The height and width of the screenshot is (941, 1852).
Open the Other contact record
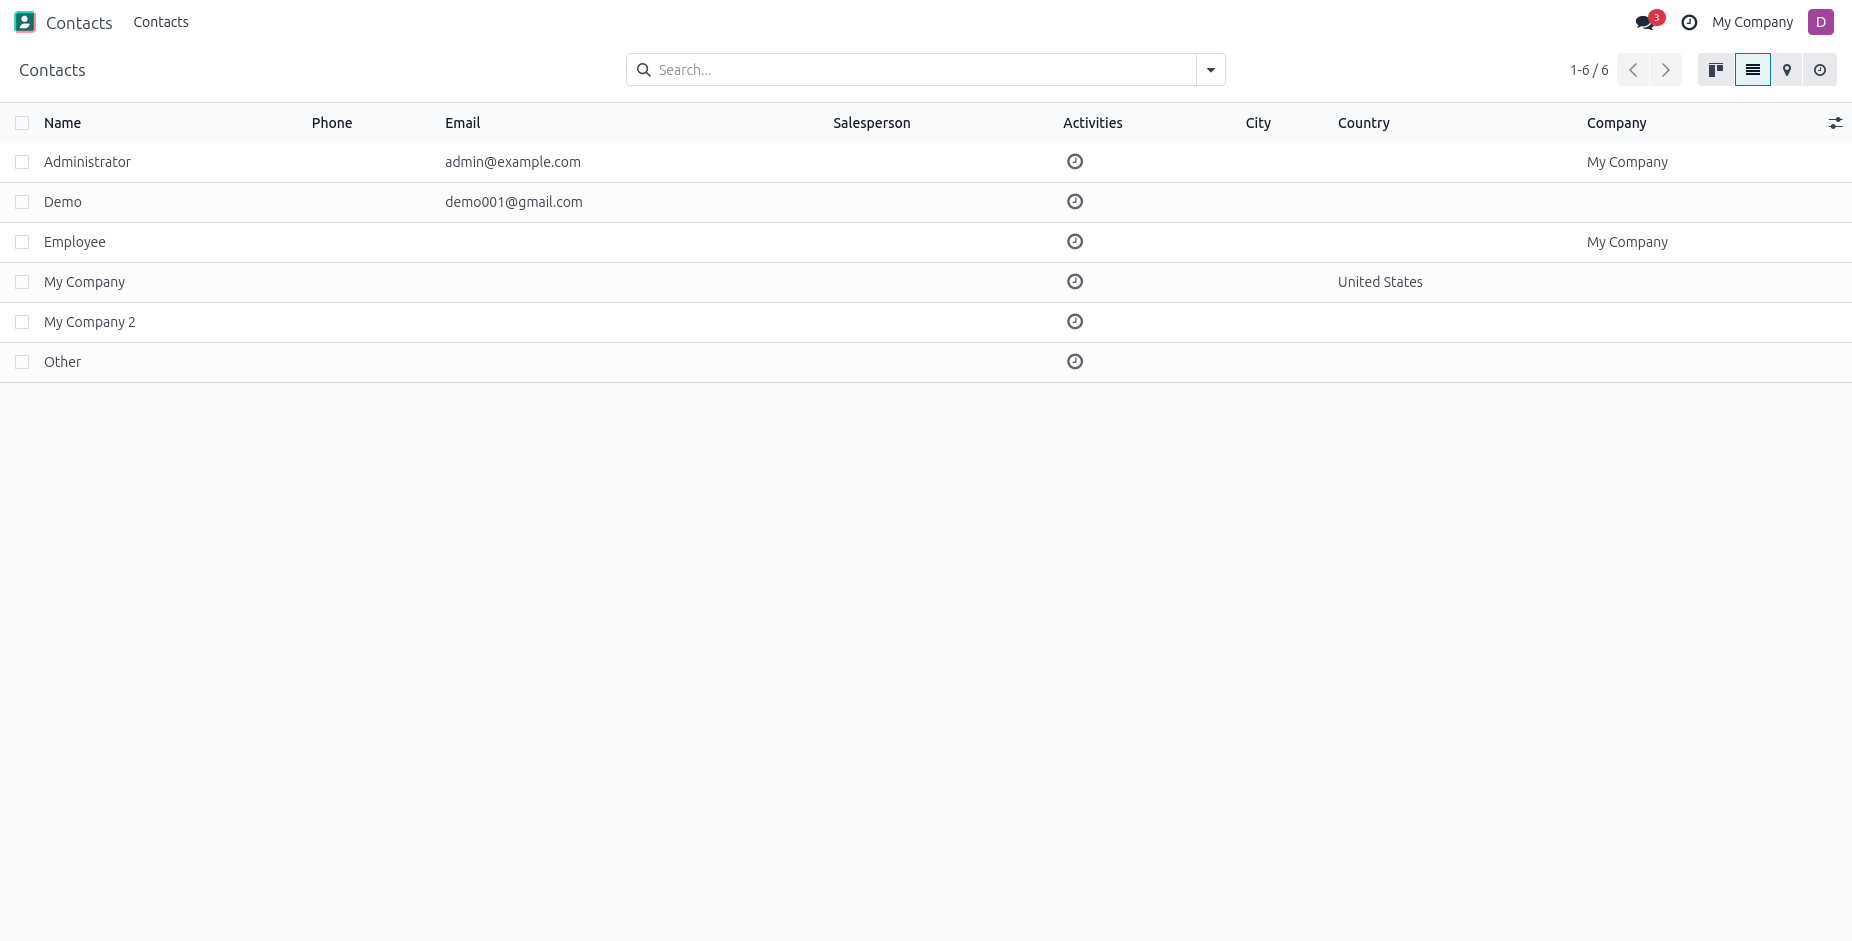[62, 362]
